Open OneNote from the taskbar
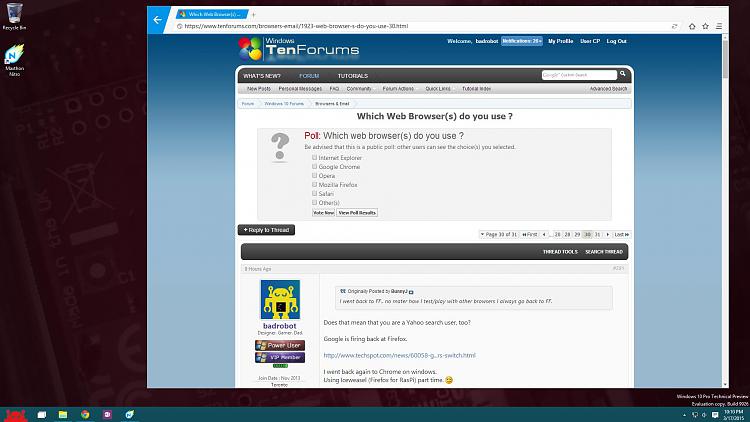The height and width of the screenshot is (422, 750). pos(107,415)
